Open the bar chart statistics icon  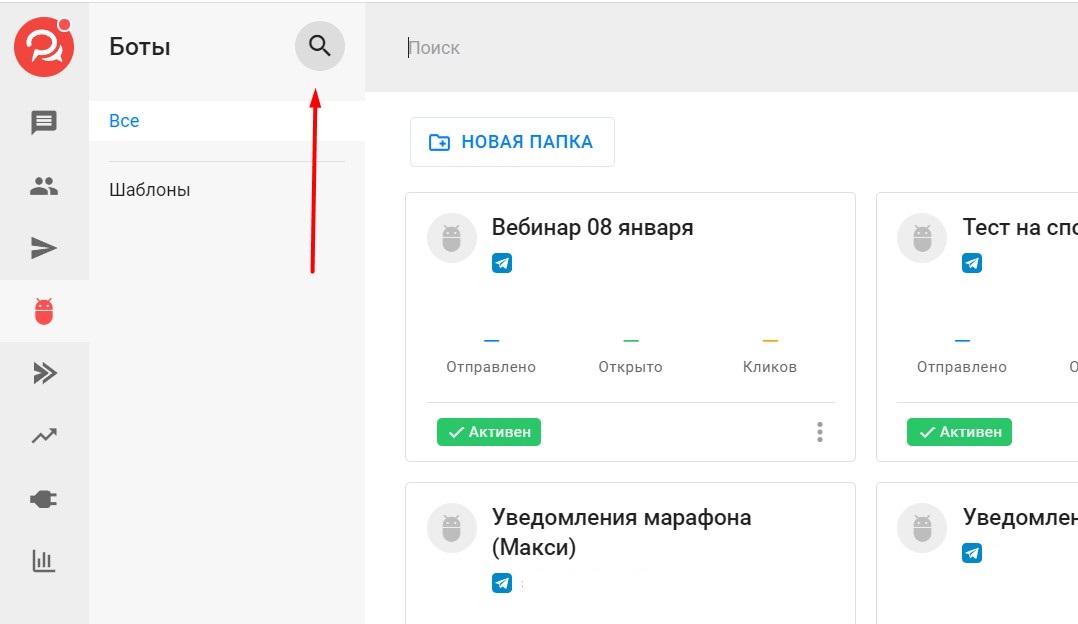44,561
